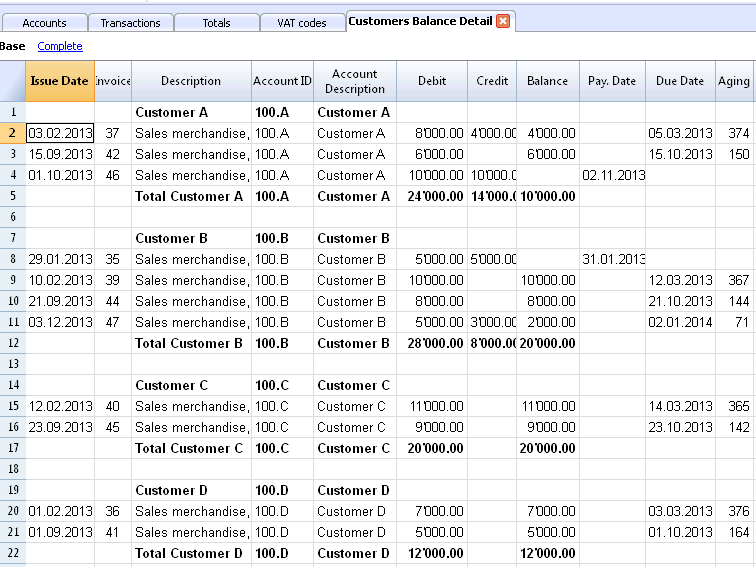The image size is (756, 567).
Task: Select issue date cell 23.09.2013
Action: pyautogui.click(x=60, y=427)
